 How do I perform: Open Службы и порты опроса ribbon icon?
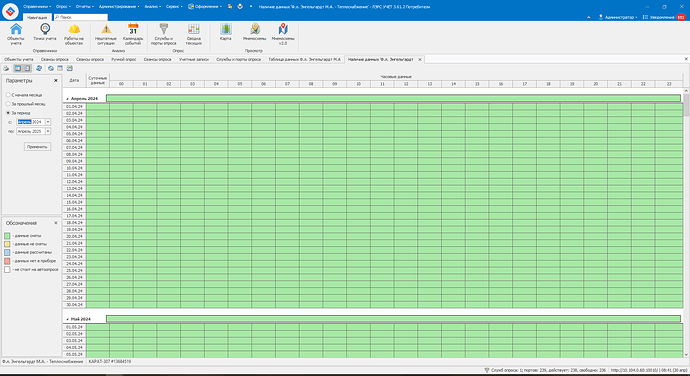[164, 34]
